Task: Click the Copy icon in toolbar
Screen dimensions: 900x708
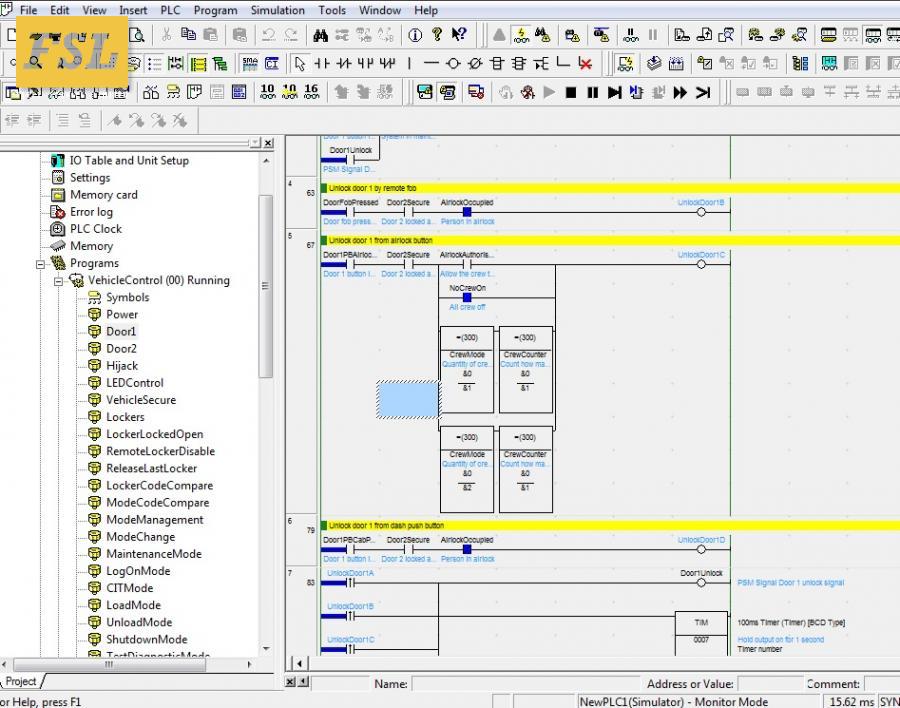Action: 188,35
